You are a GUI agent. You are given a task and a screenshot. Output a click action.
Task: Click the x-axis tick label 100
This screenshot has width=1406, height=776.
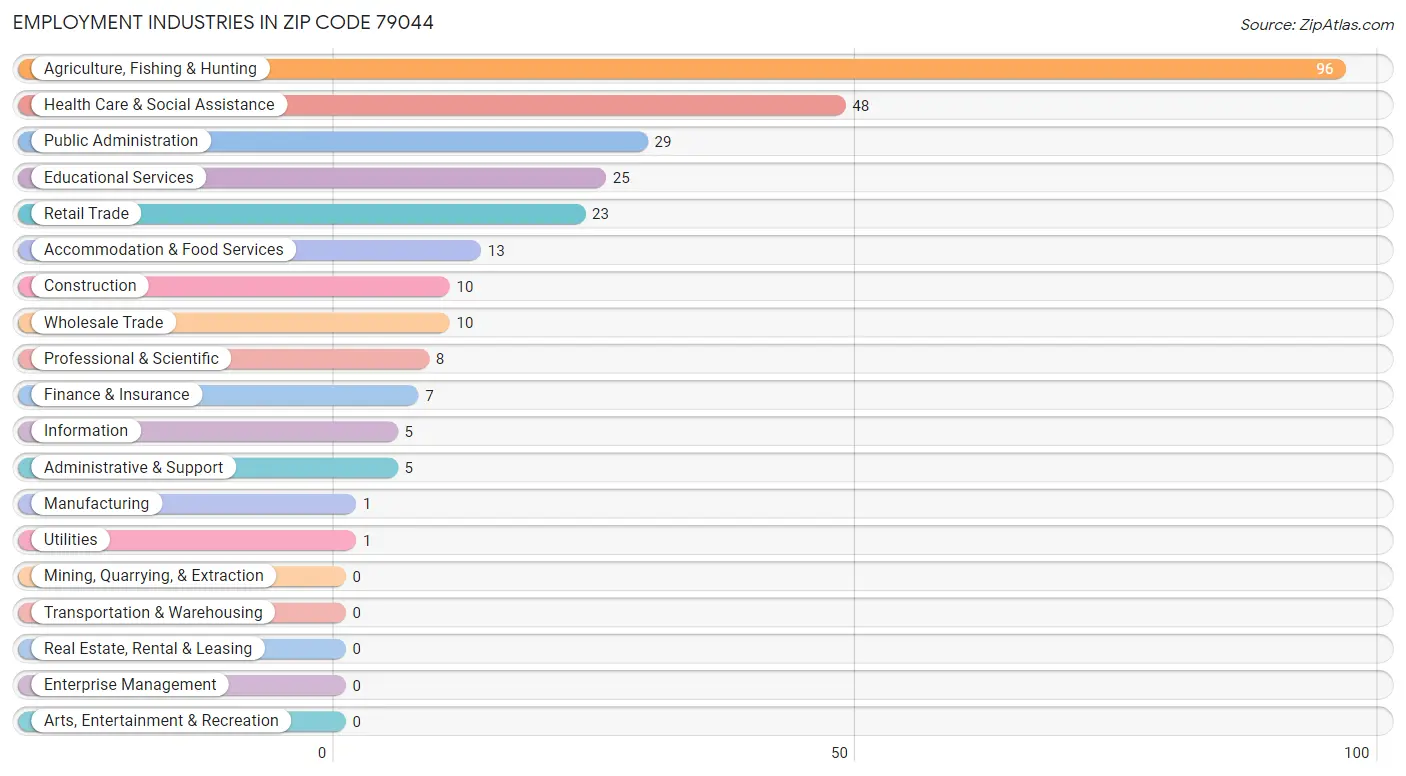(1357, 753)
